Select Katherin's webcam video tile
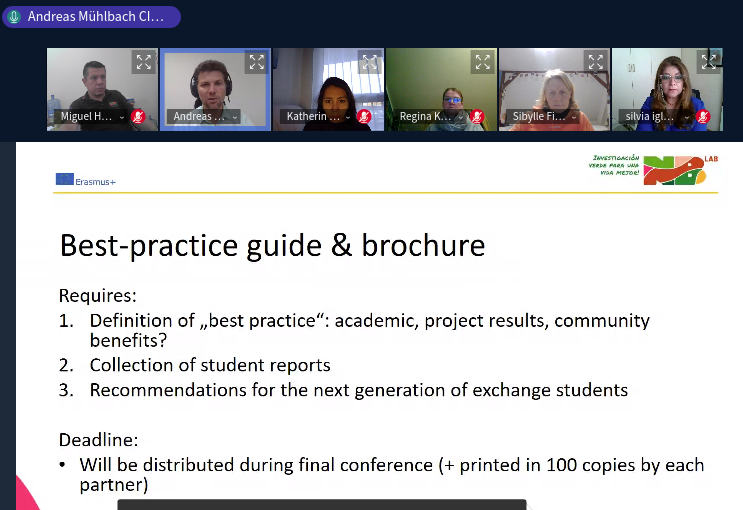743x510 pixels. [328, 90]
